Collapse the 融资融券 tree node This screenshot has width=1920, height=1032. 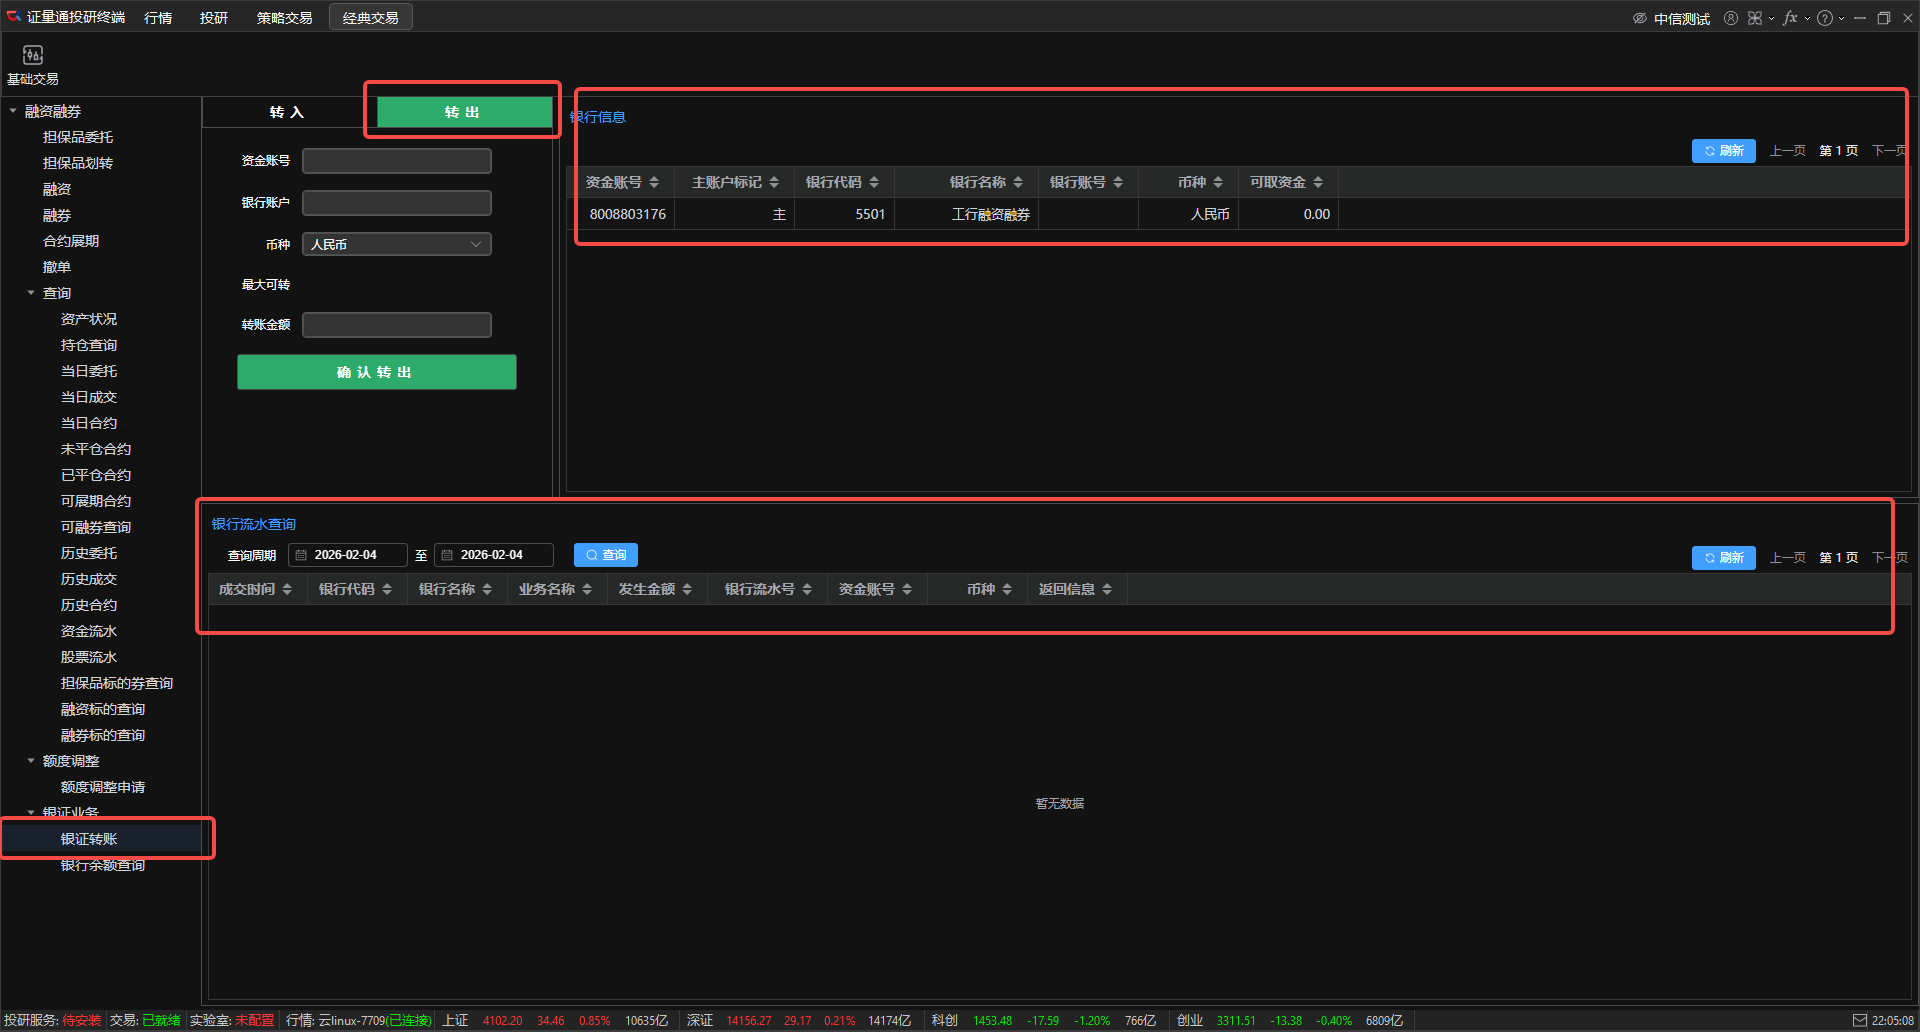[13, 111]
